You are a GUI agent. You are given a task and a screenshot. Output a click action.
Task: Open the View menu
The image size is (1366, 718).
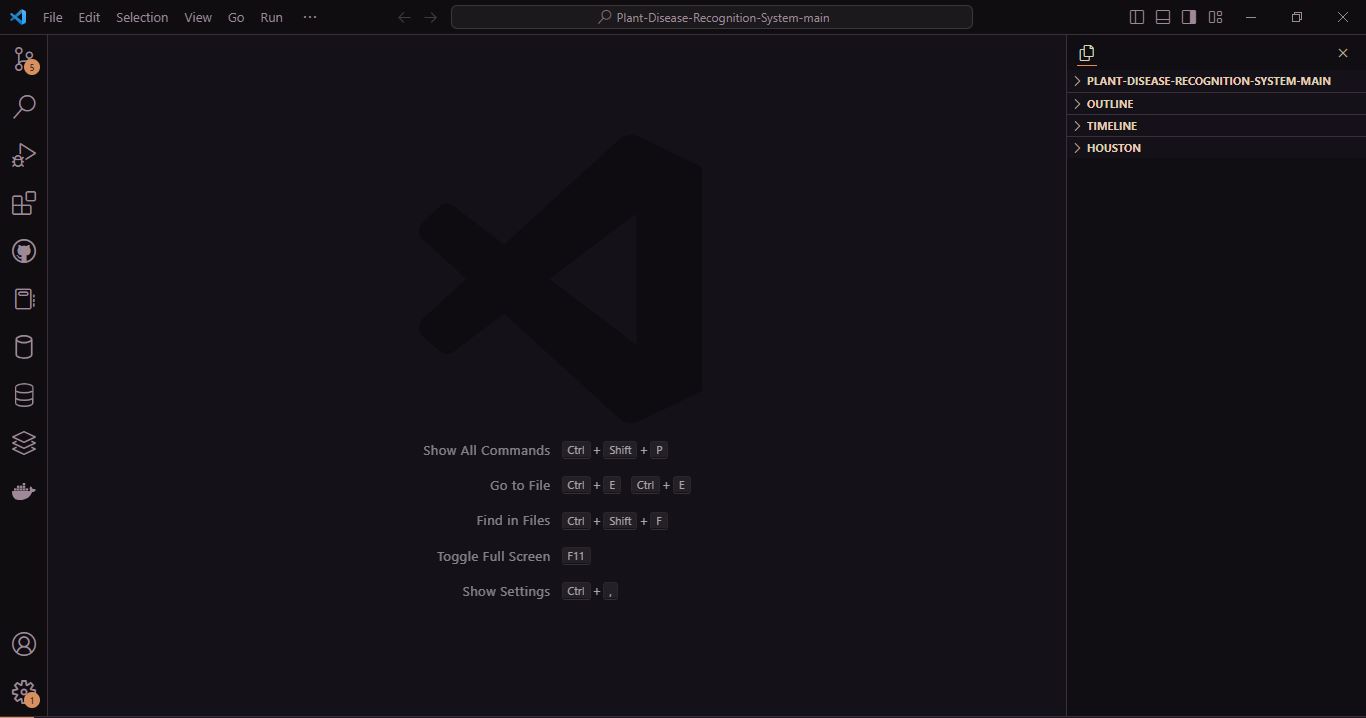pos(198,17)
